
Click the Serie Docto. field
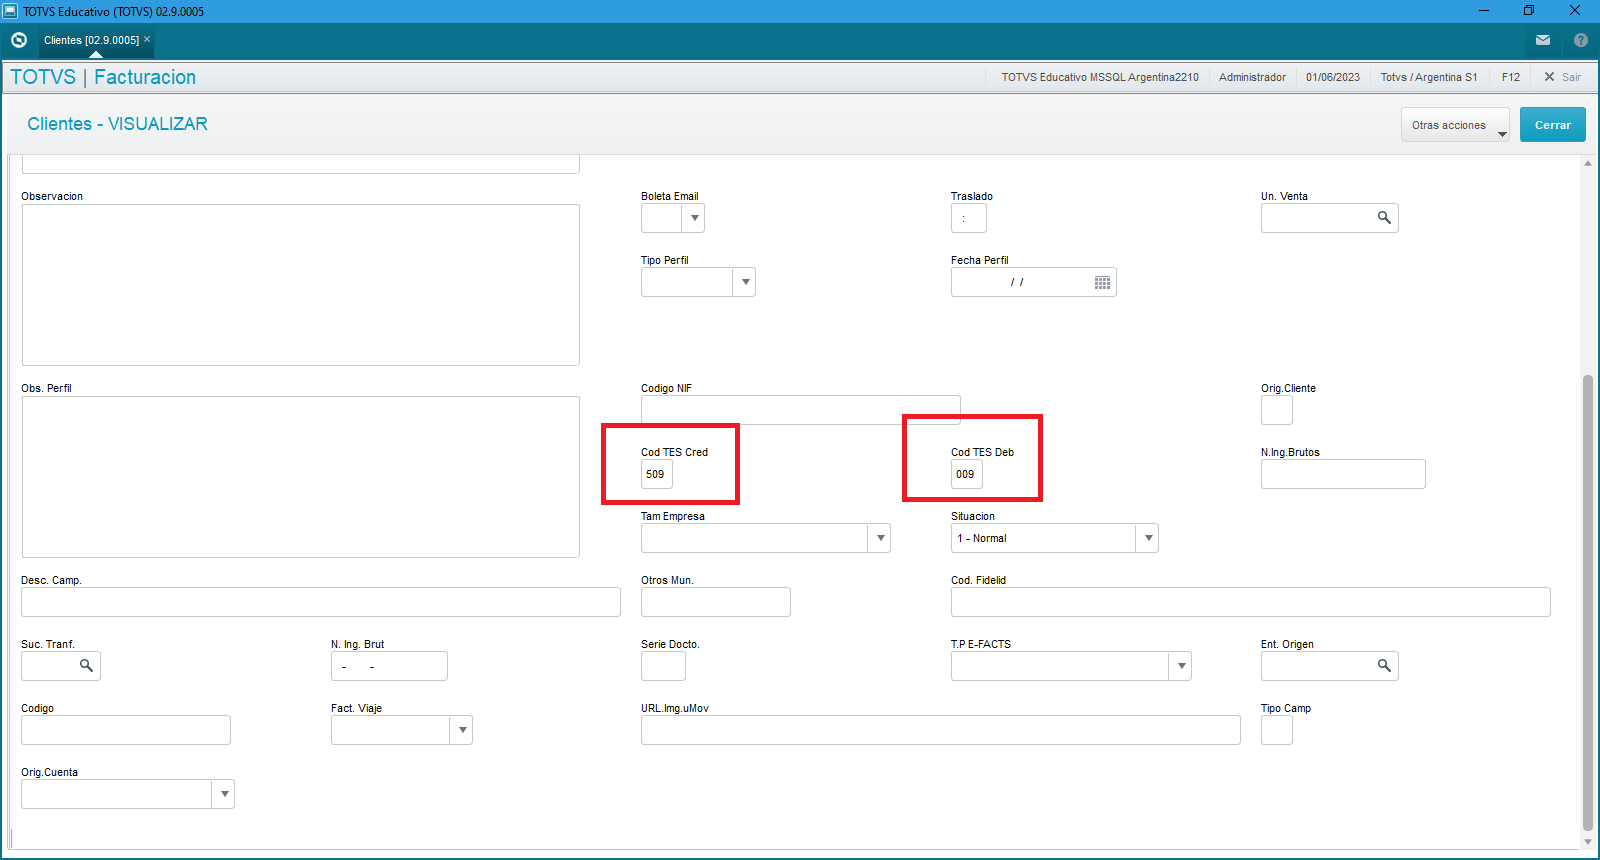pos(663,666)
